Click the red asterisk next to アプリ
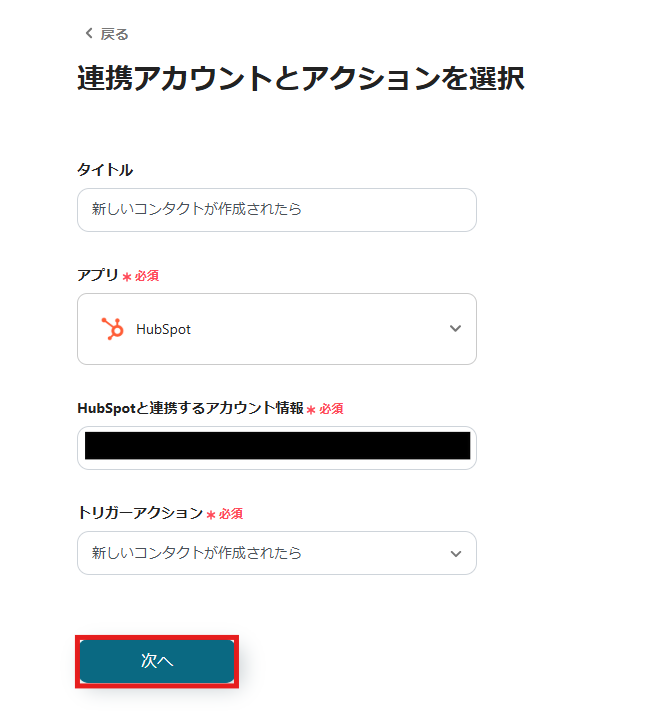The width and height of the screenshot is (657, 712). [127, 276]
